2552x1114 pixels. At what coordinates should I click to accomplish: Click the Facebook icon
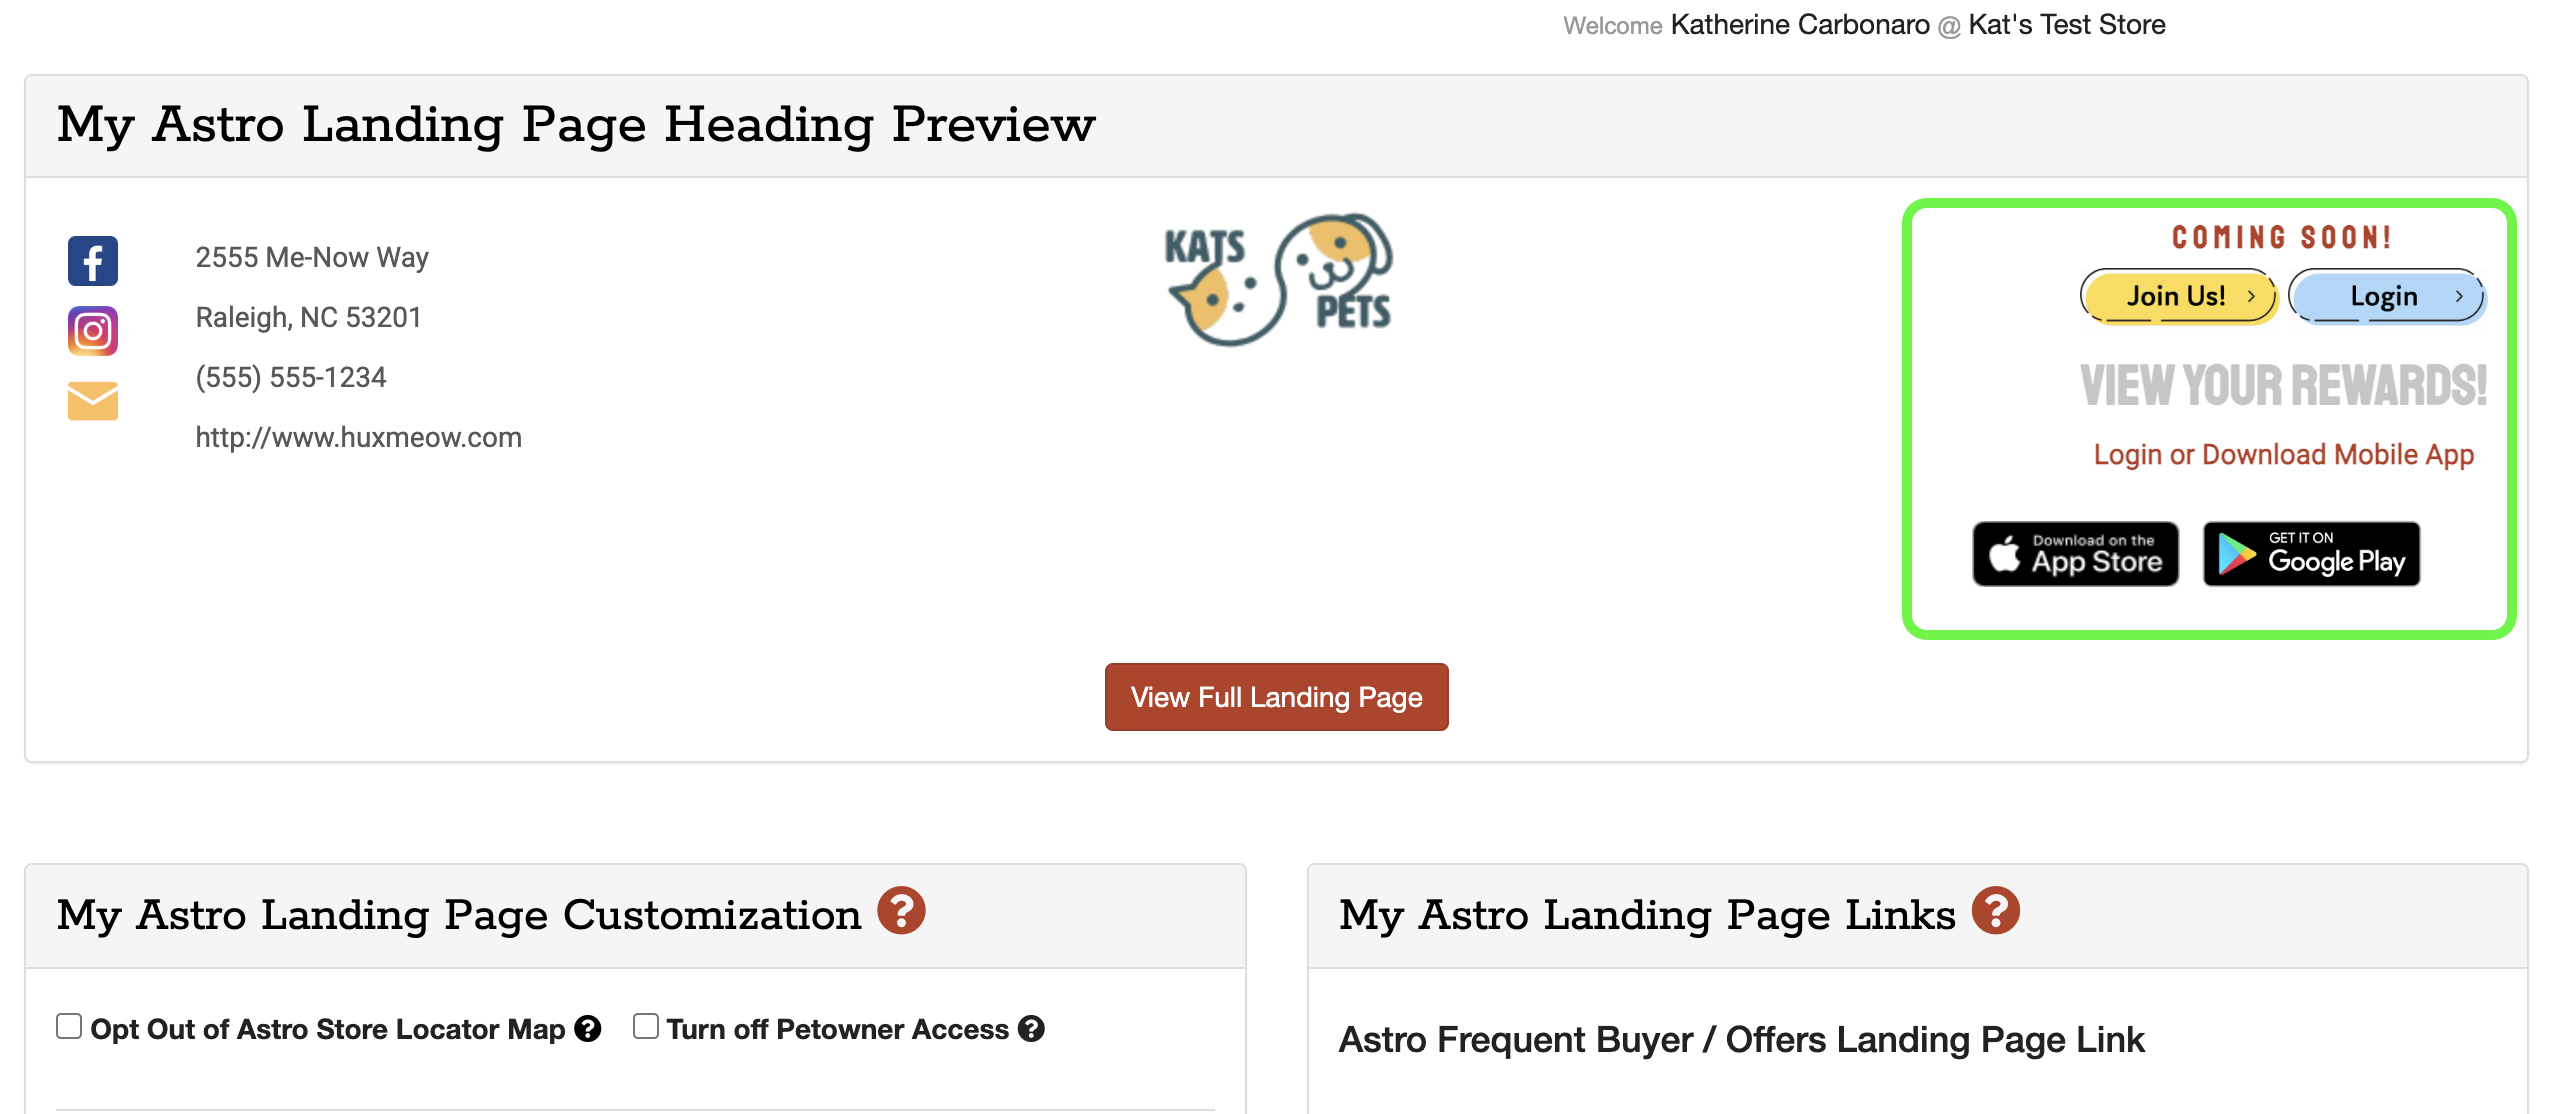click(x=93, y=261)
